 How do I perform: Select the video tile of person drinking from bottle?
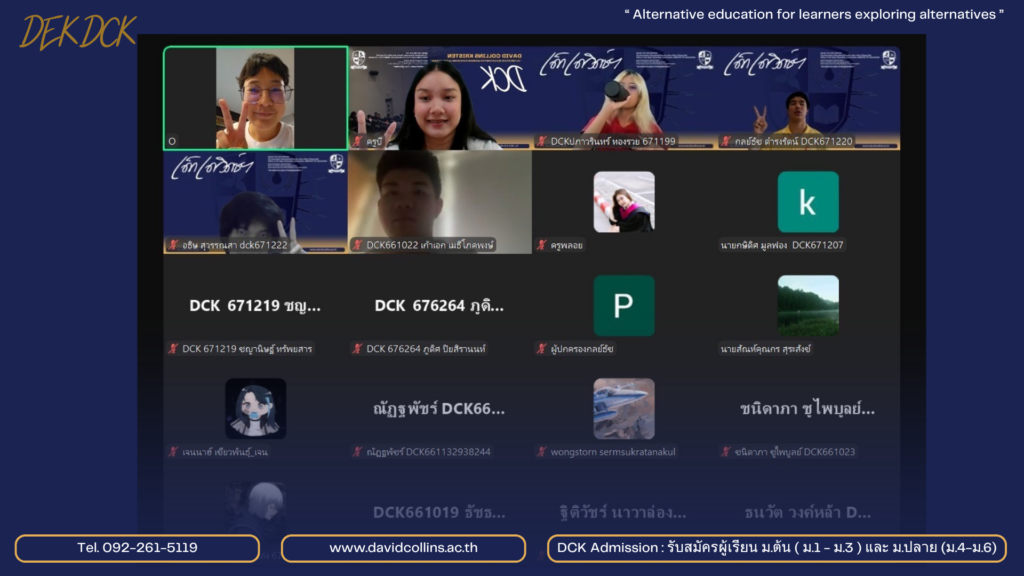tap(624, 98)
